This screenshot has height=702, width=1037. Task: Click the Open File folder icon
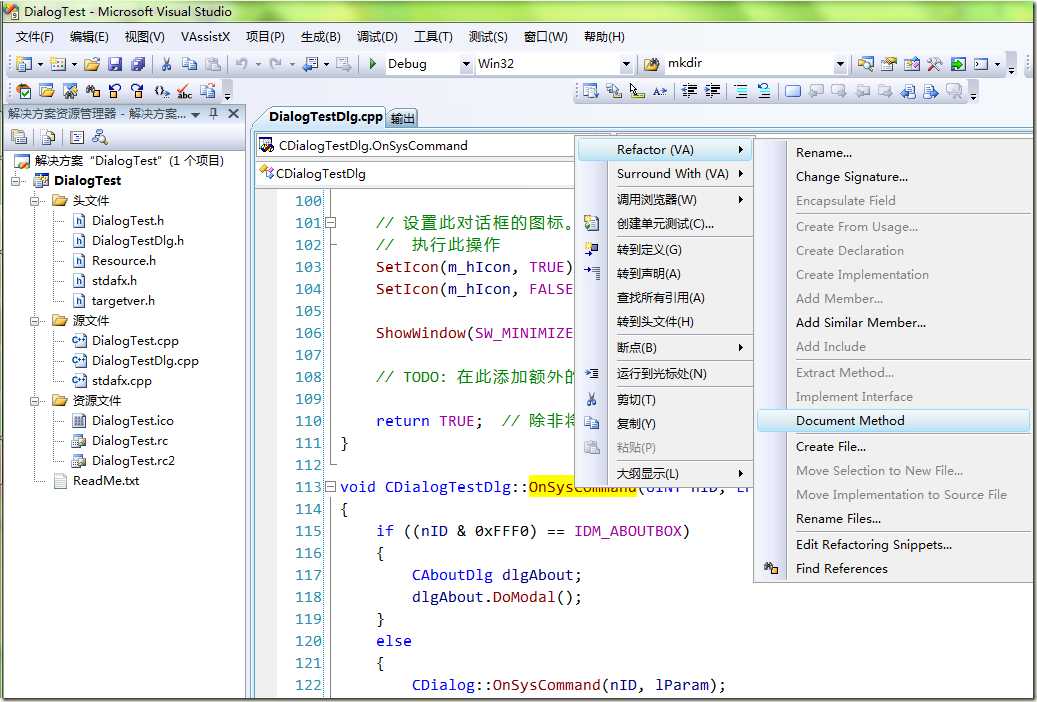click(92, 64)
